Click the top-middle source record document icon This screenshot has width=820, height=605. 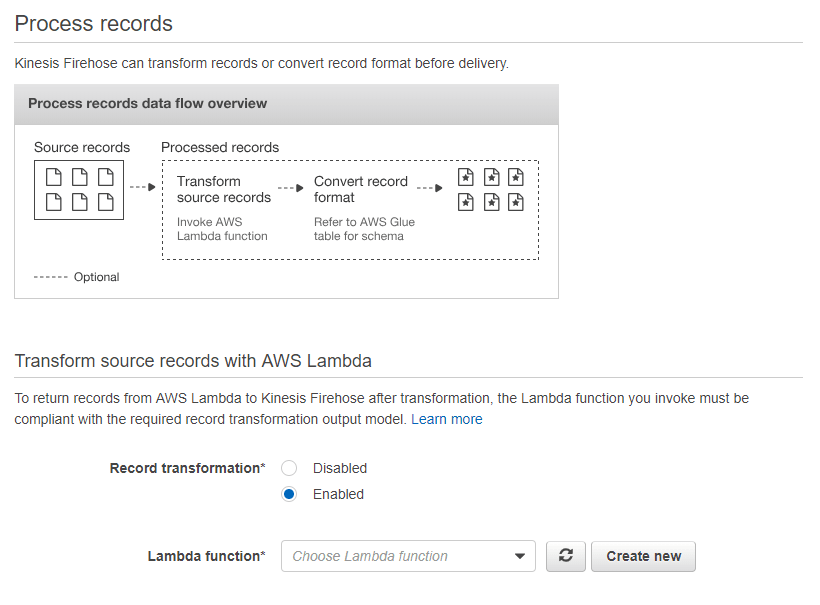[x=79, y=177]
